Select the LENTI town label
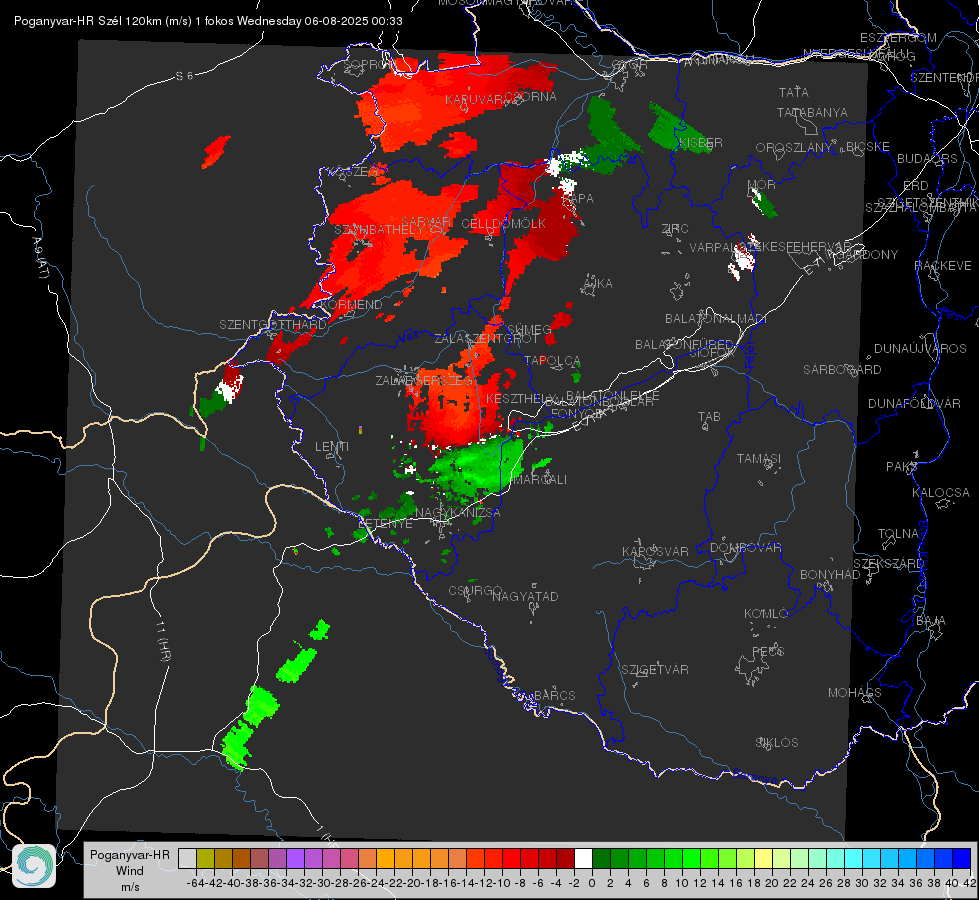Image resolution: width=979 pixels, height=900 pixels. 332,447
